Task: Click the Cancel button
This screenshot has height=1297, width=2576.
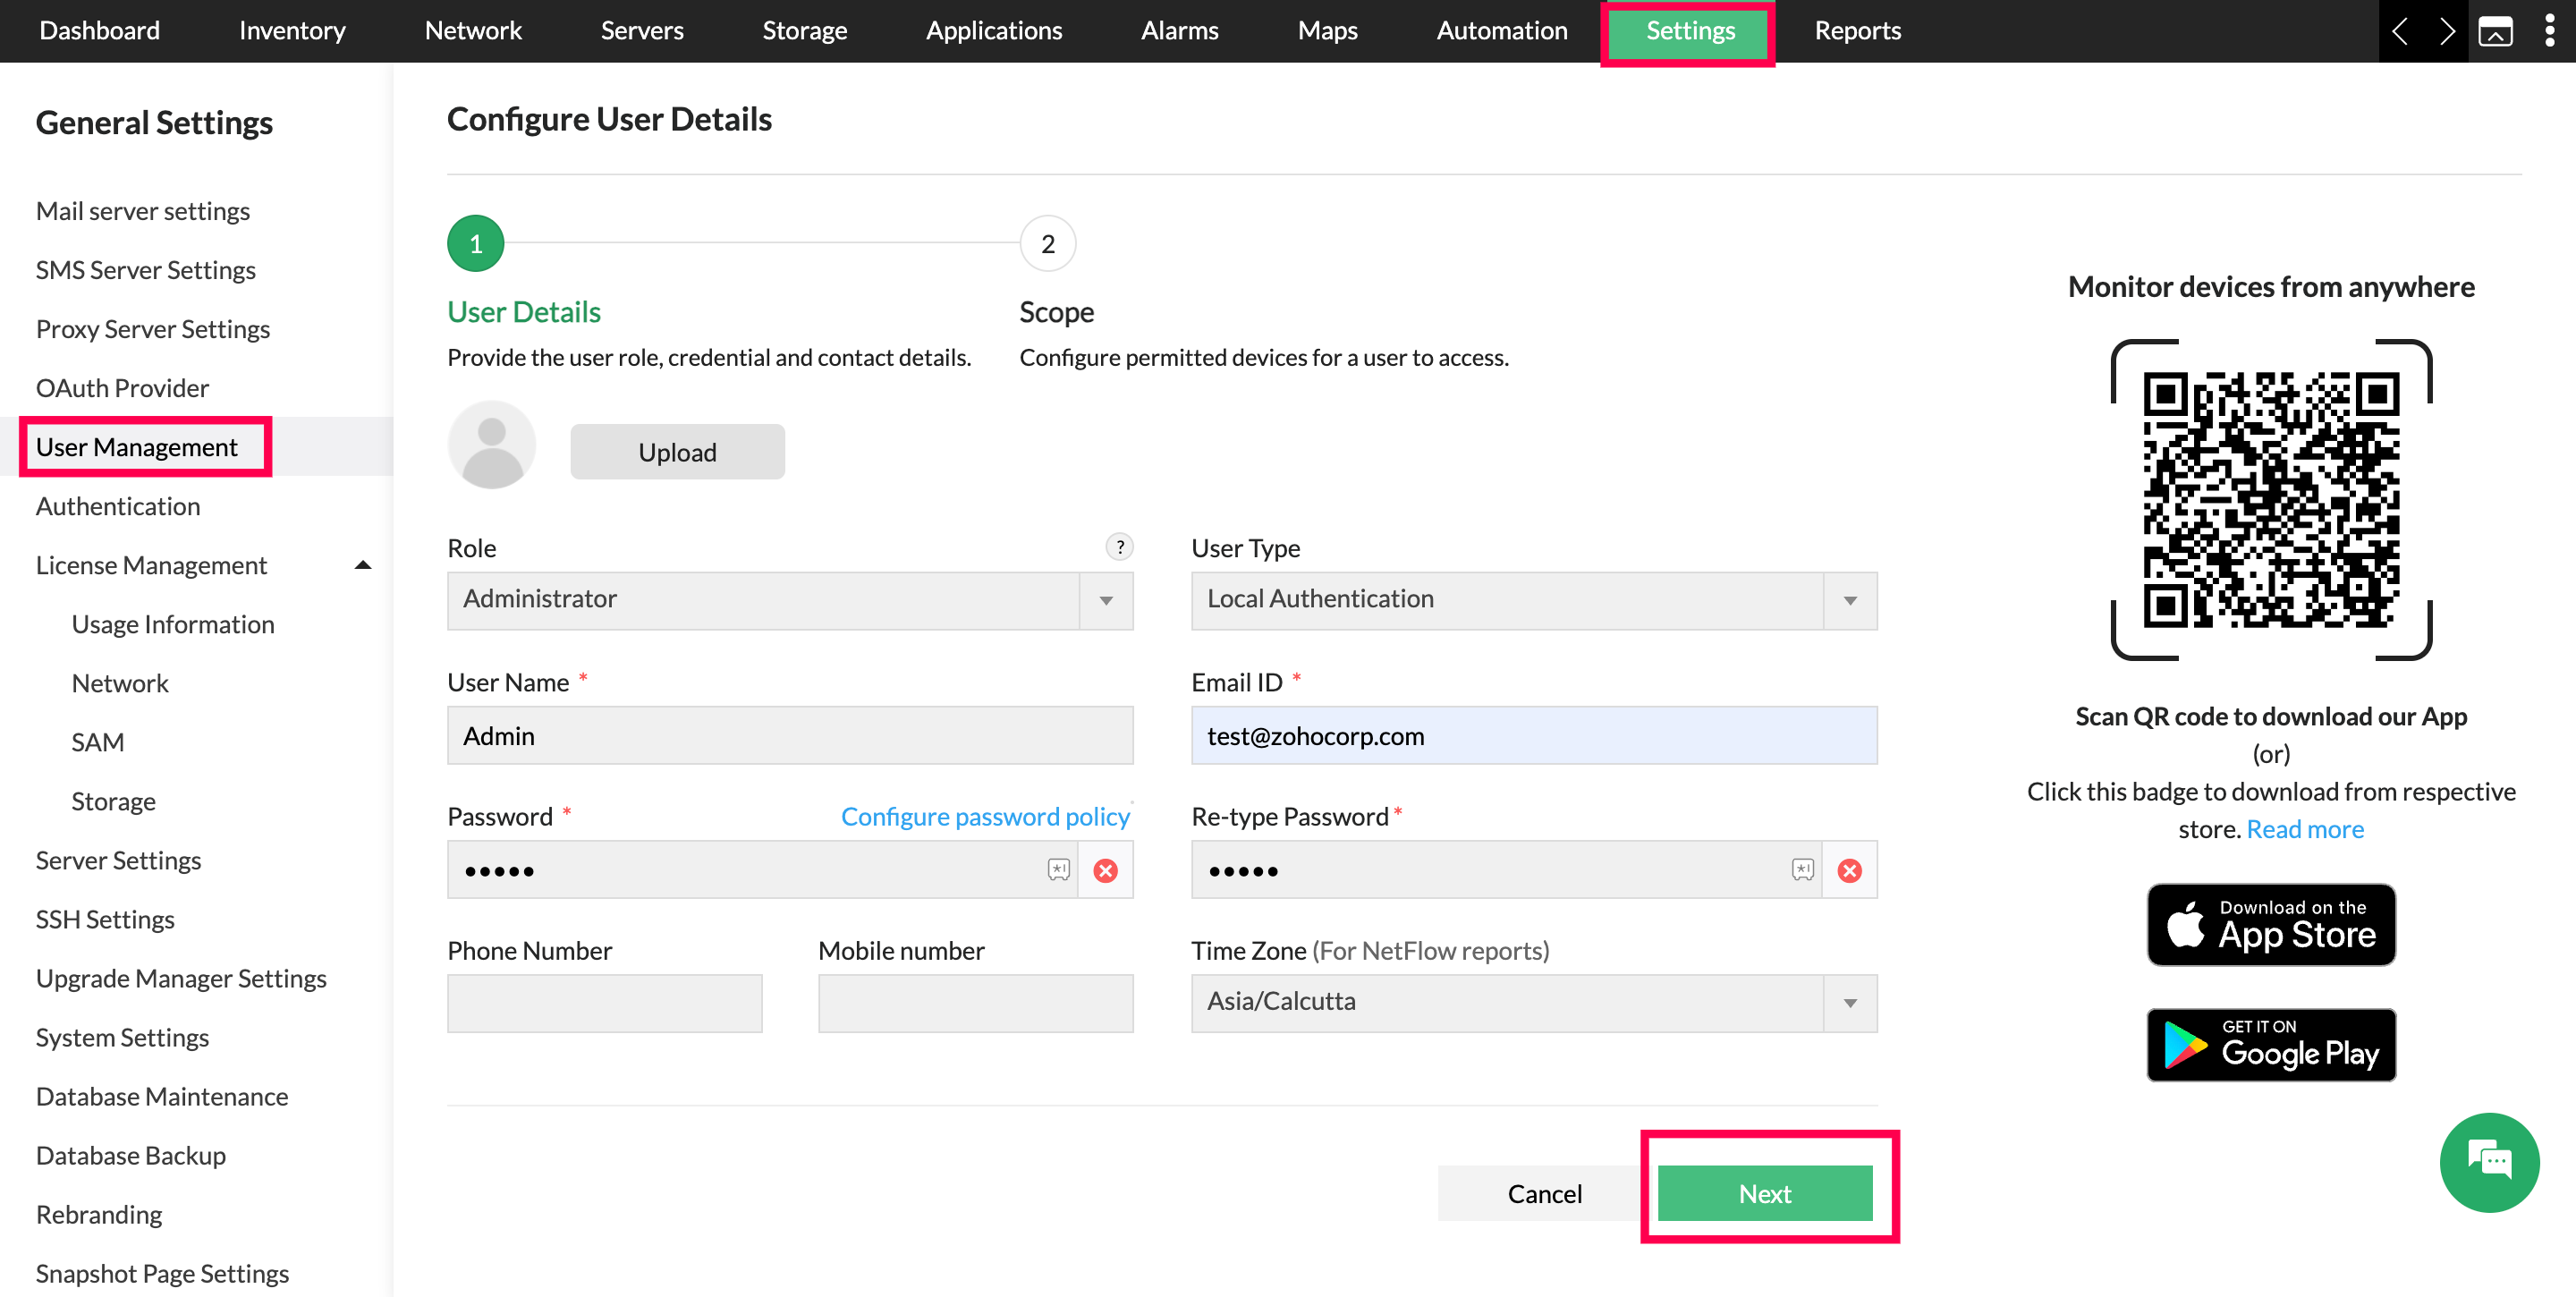Action: click(x=1544, y=1193)
